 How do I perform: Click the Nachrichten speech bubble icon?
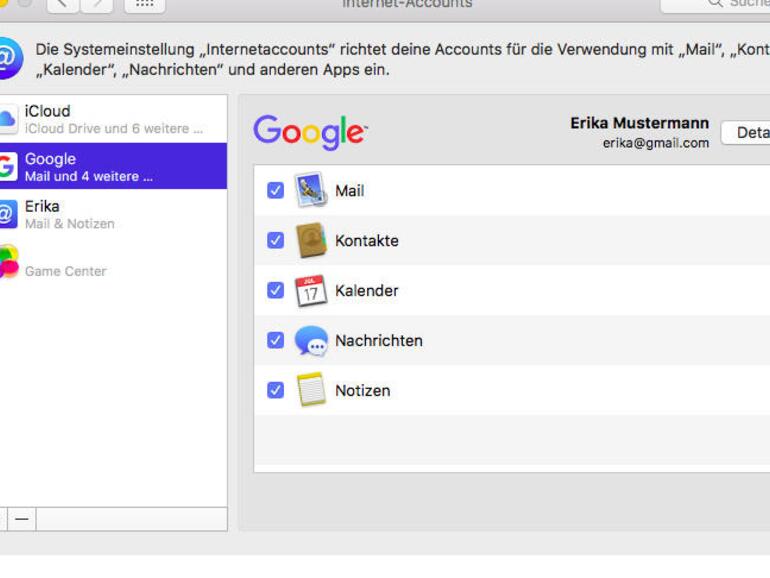[x=311, y=340]
